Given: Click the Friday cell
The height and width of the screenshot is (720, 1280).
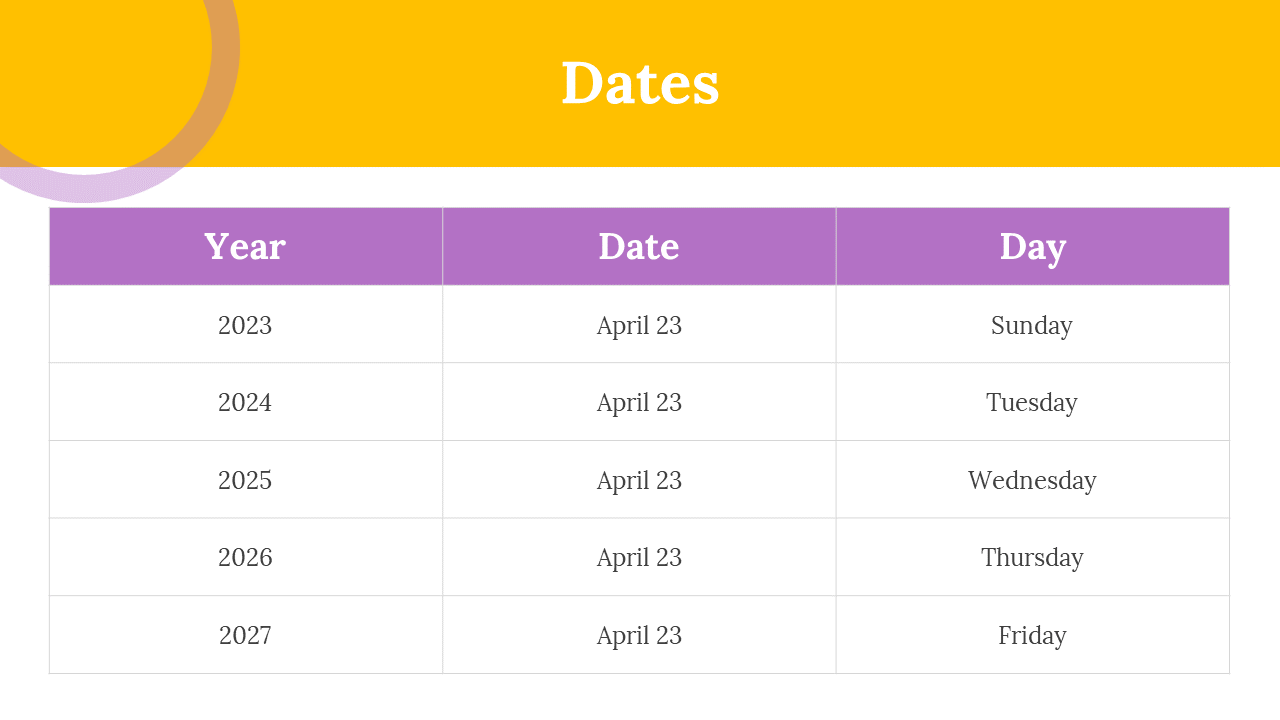Looking at the screenshot, I should pyautogui.click(x=1033, y=635).
